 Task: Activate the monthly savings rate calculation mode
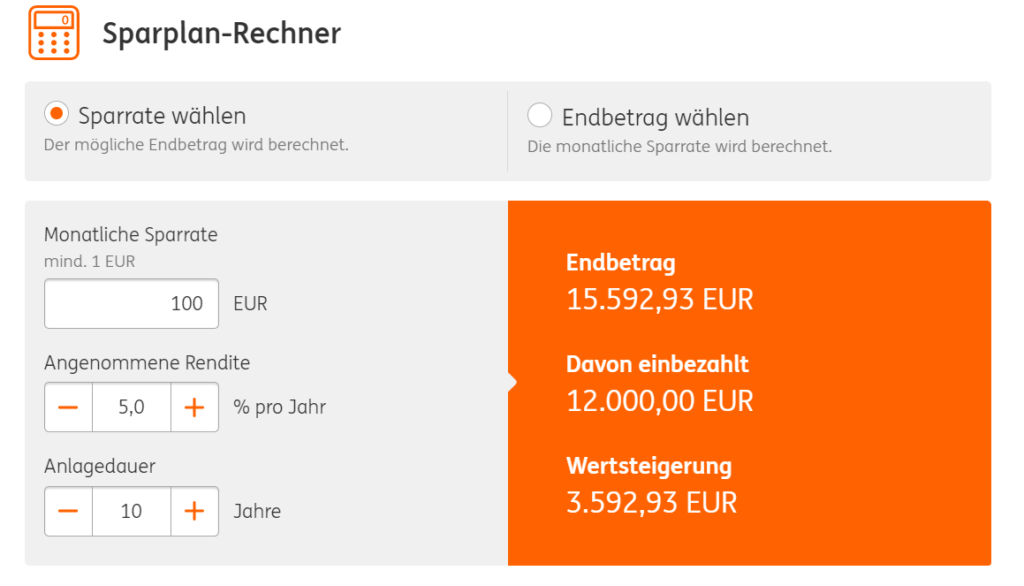click(539, 115)
